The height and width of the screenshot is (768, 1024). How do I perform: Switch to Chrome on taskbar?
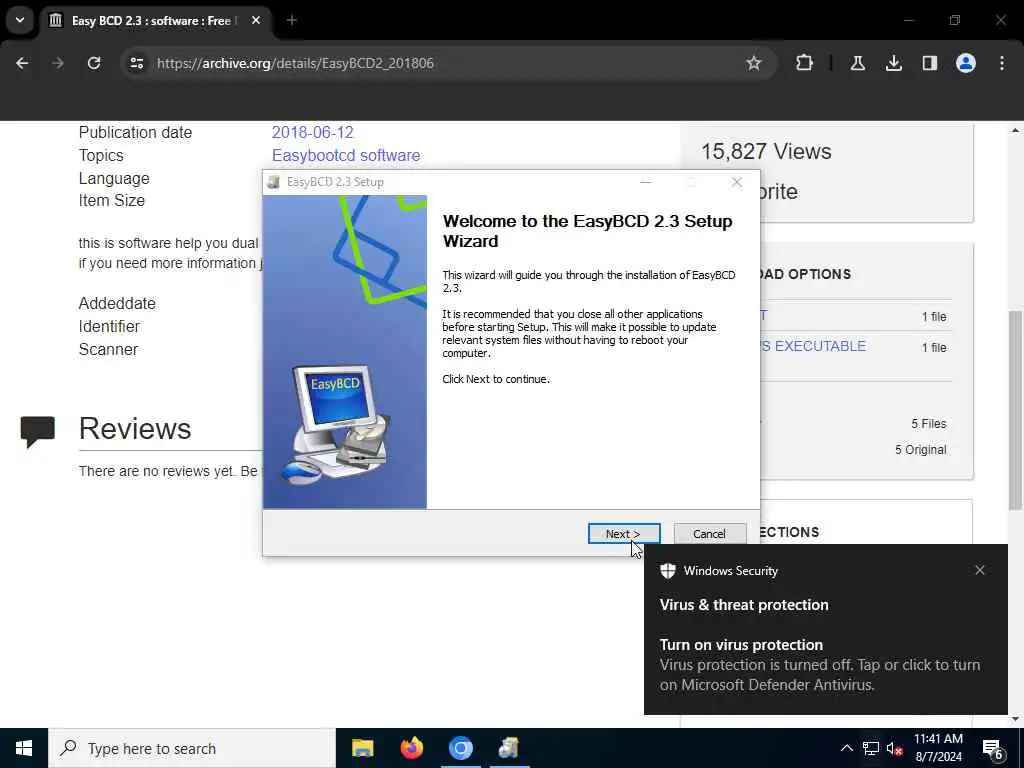[x=460, y=748]
